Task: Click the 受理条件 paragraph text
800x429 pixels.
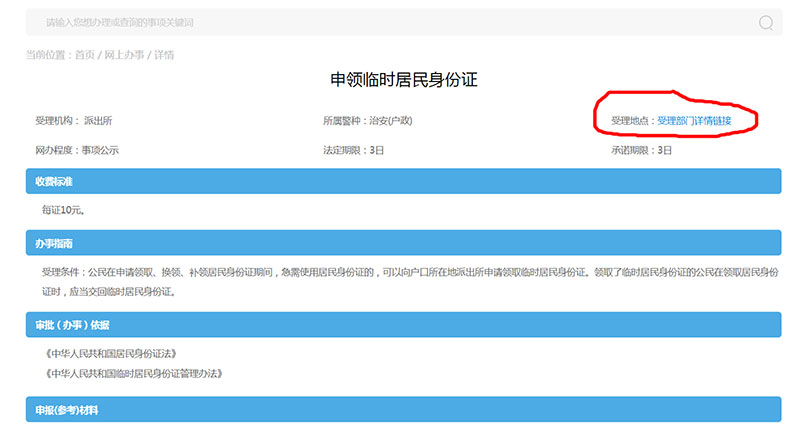Action: coord(410,282)
